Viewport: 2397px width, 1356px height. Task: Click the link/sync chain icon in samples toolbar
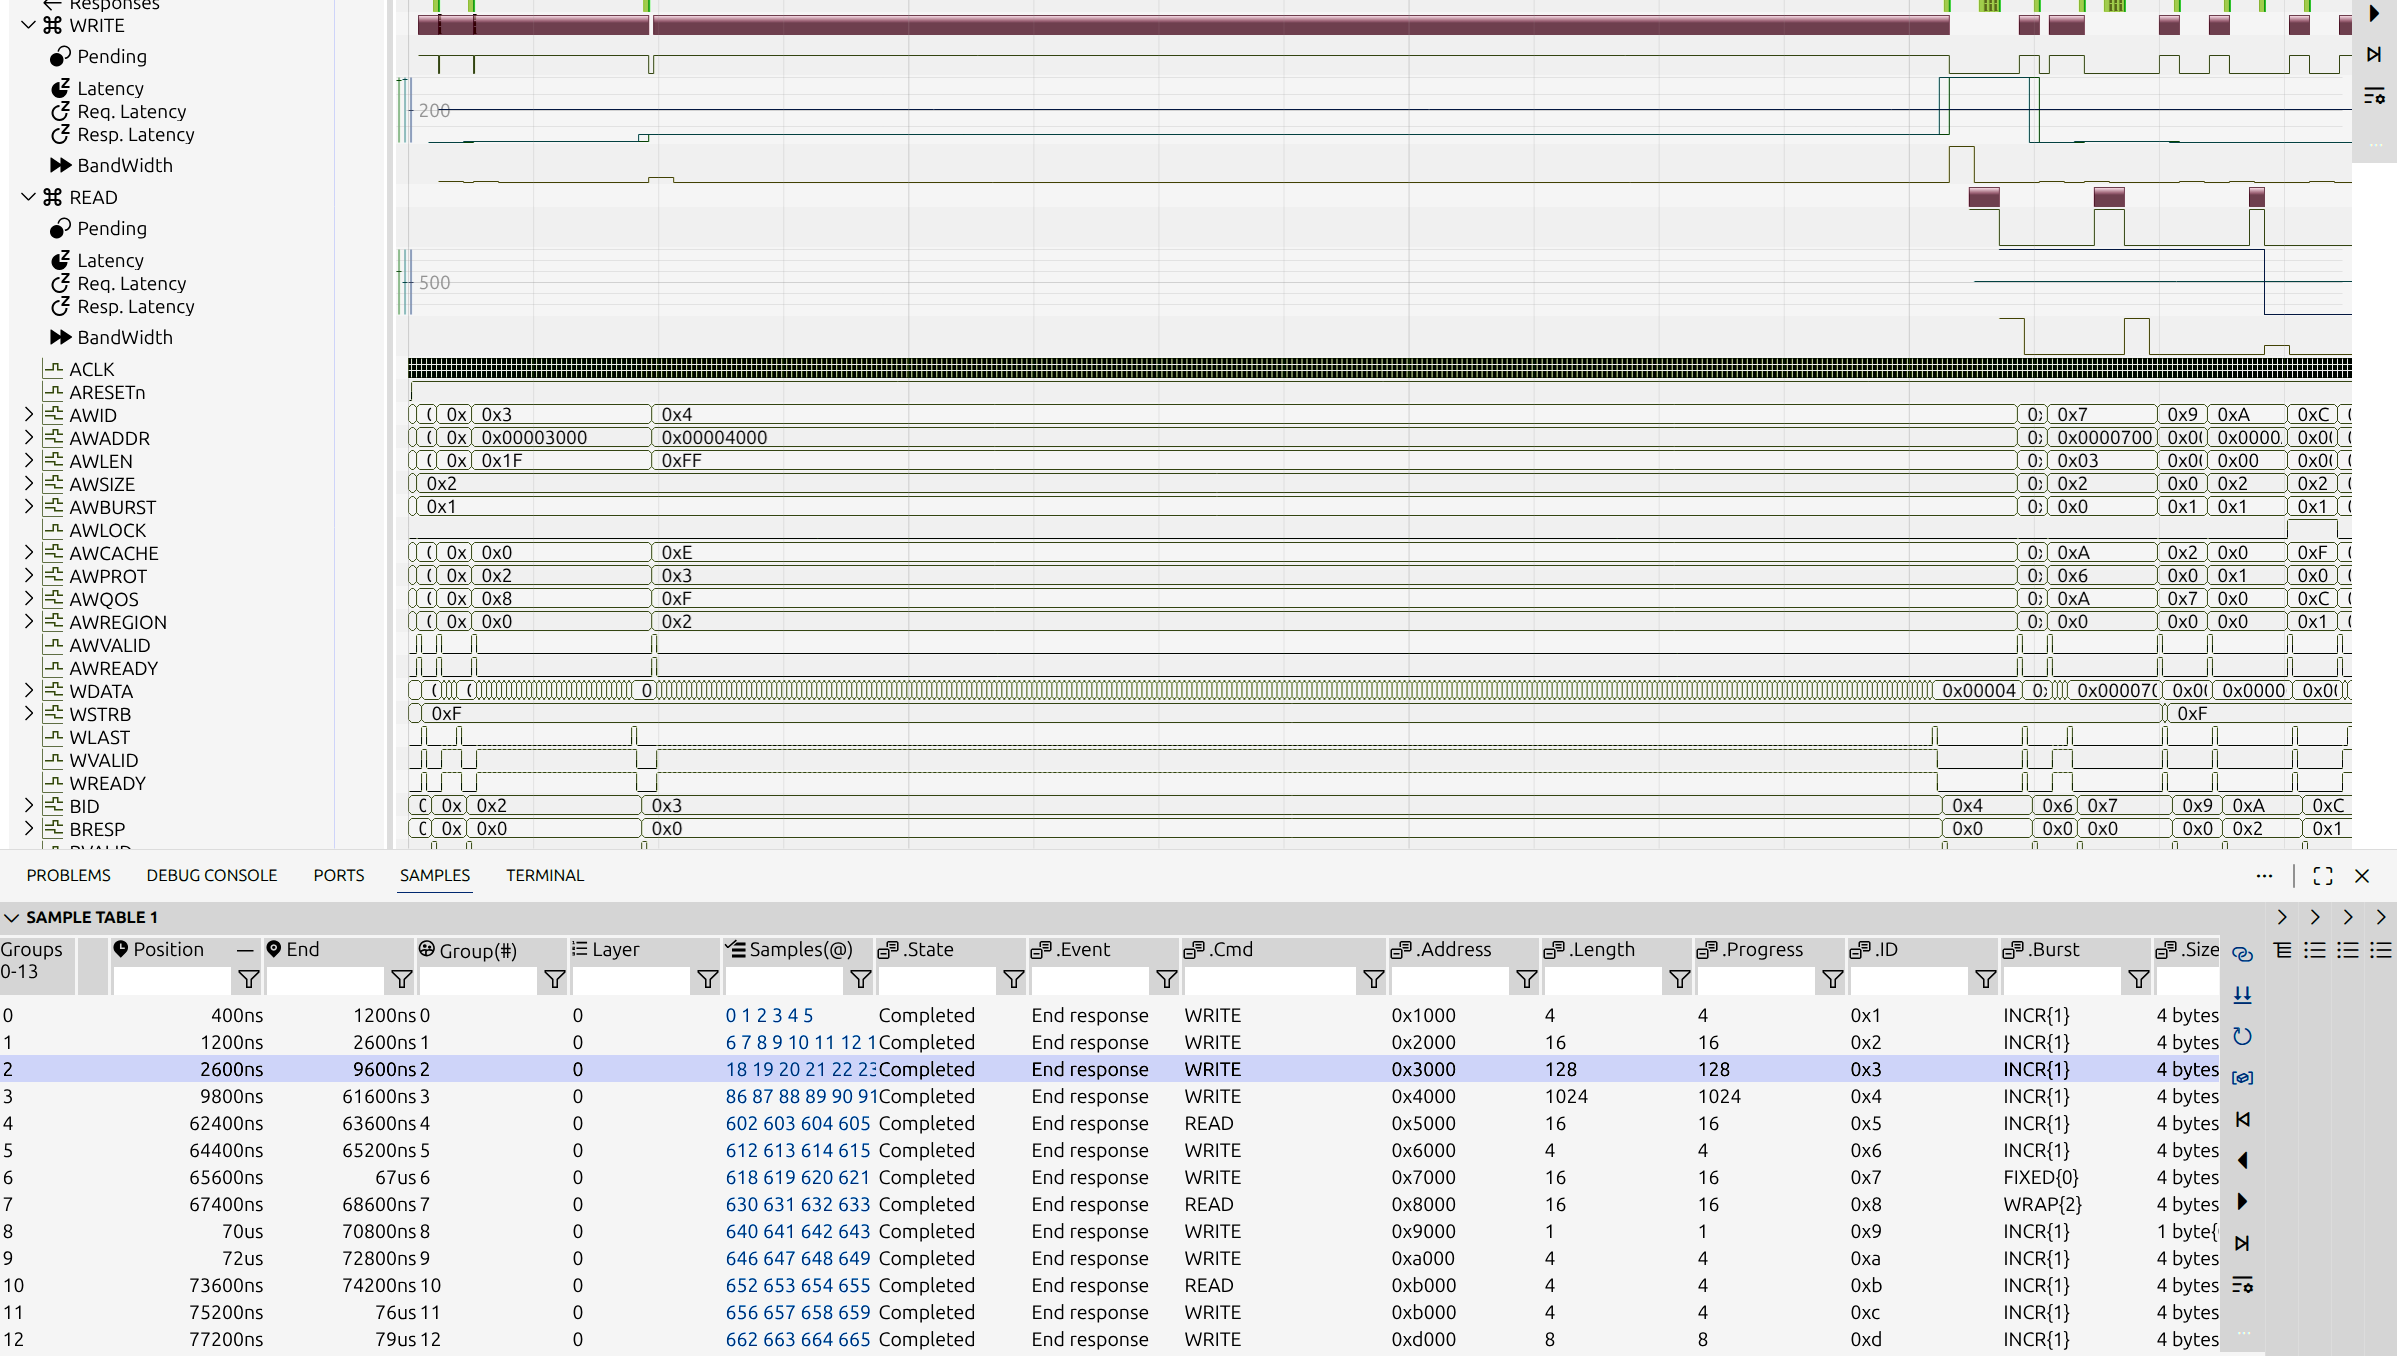click(2242, 954)
